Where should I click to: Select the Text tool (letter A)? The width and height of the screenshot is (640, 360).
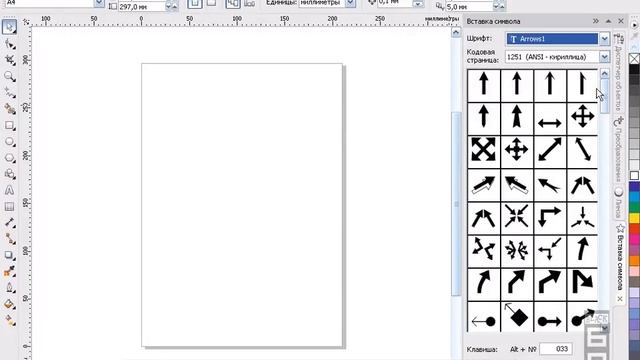point(9,191)
